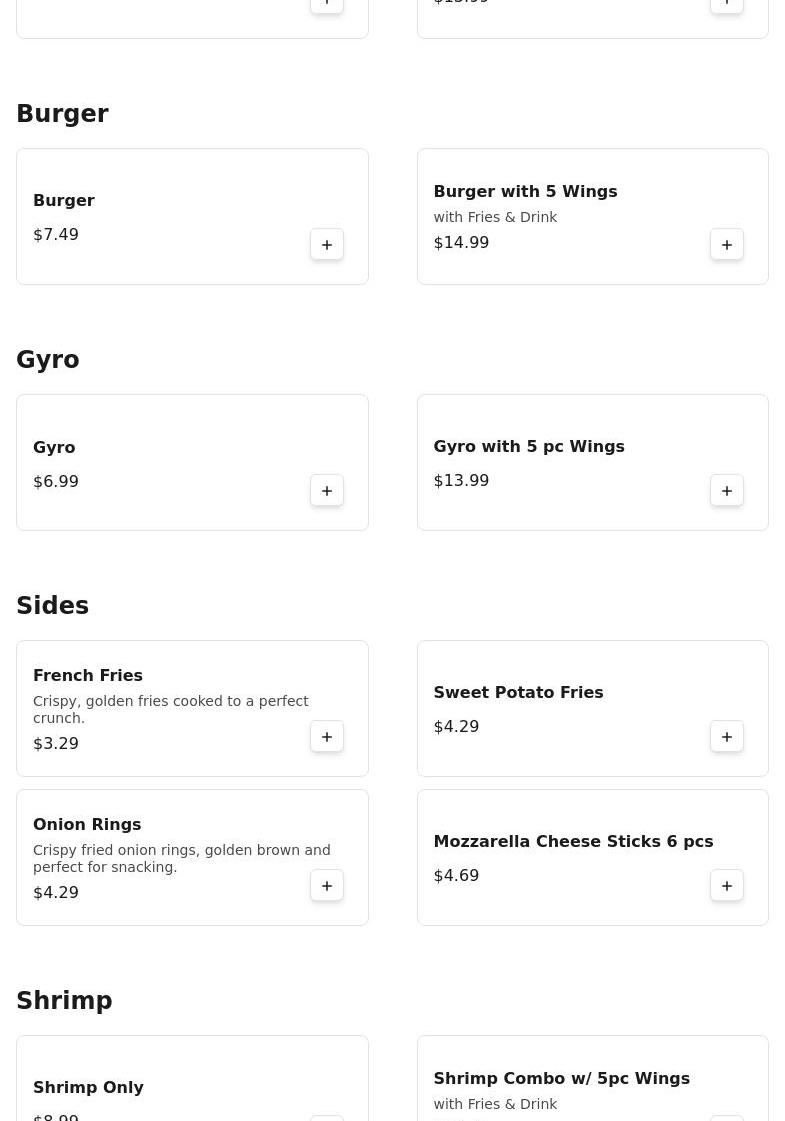Open the Gyro with 5 pc Wings title

528,446
